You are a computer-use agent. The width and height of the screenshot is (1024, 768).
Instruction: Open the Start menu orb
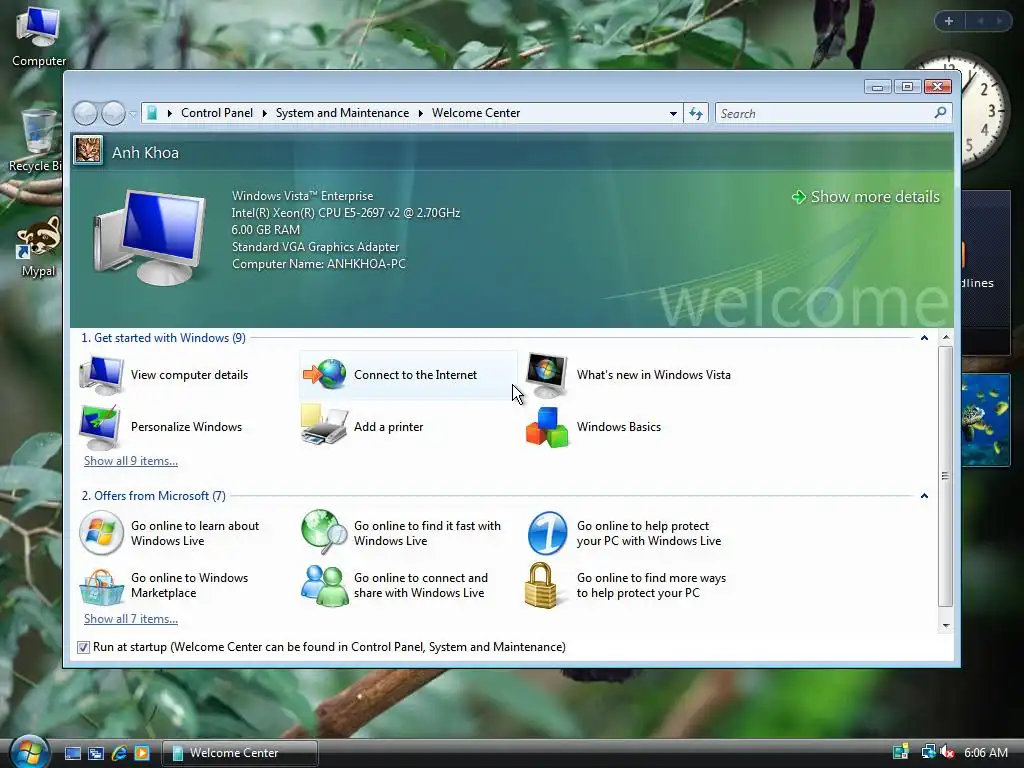pos(29,751)
